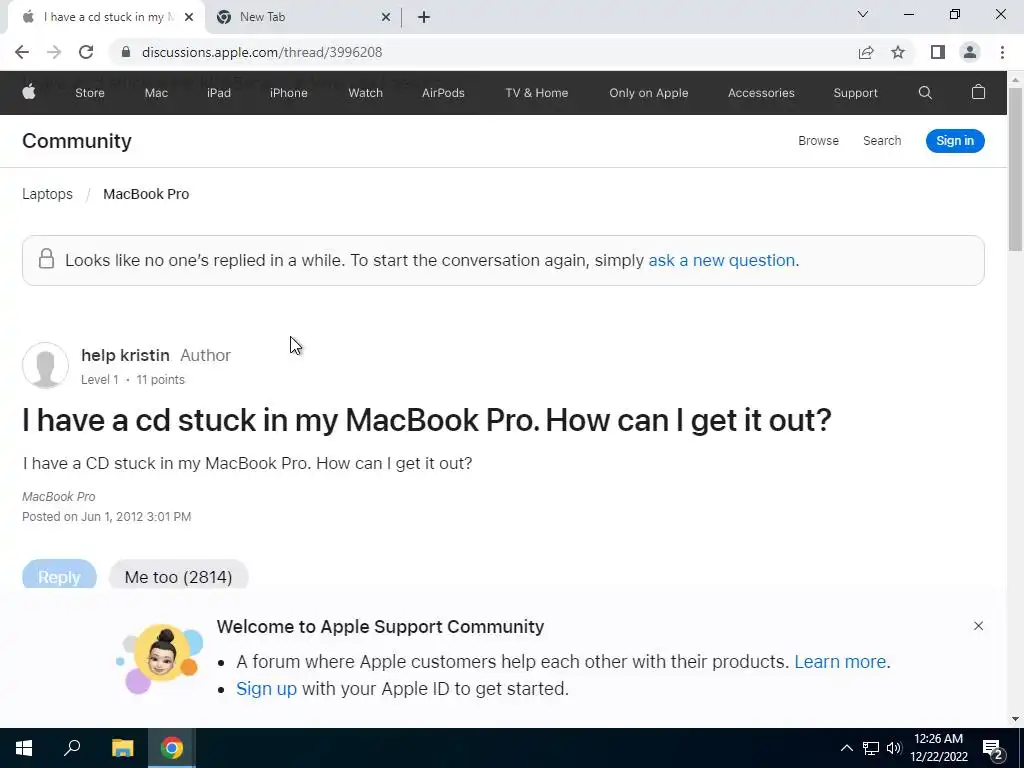Click the browser forward arrow
This screenshot has width=1024, height=768.
point(54,52)
